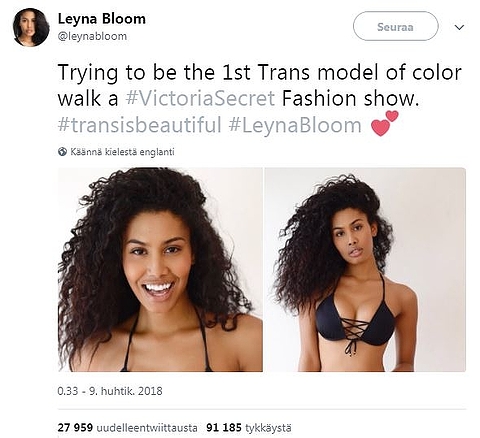
Task: View the 91 185 tykkäystä list
Action: 249,427
